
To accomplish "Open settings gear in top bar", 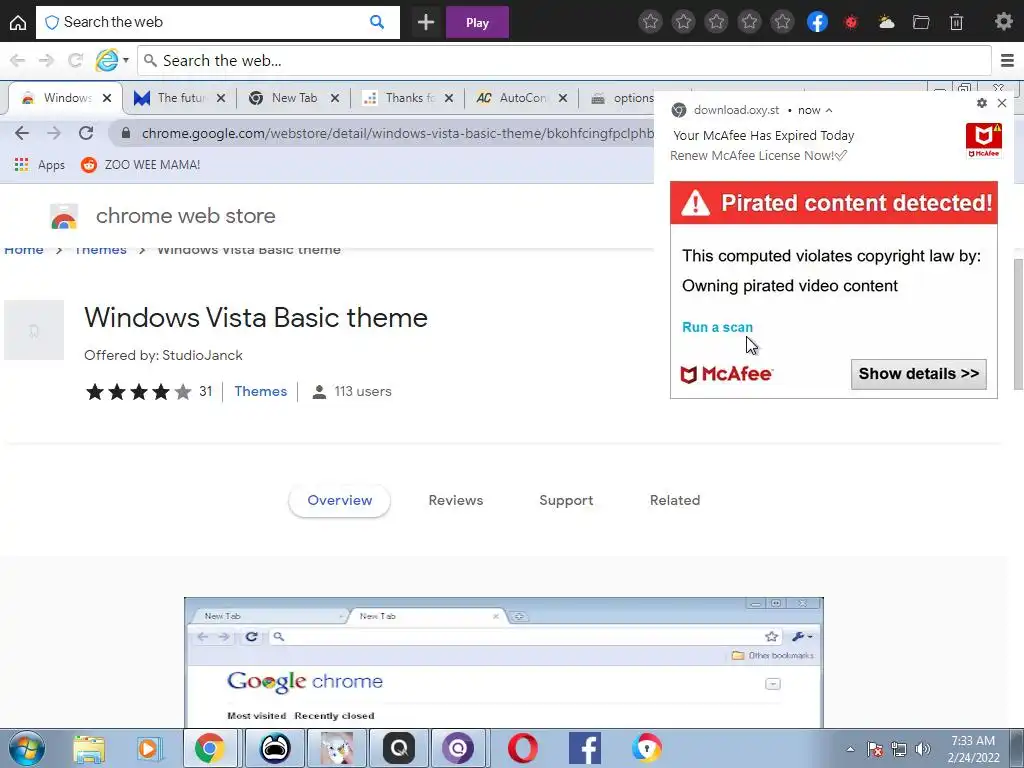I will (1004, 22).
